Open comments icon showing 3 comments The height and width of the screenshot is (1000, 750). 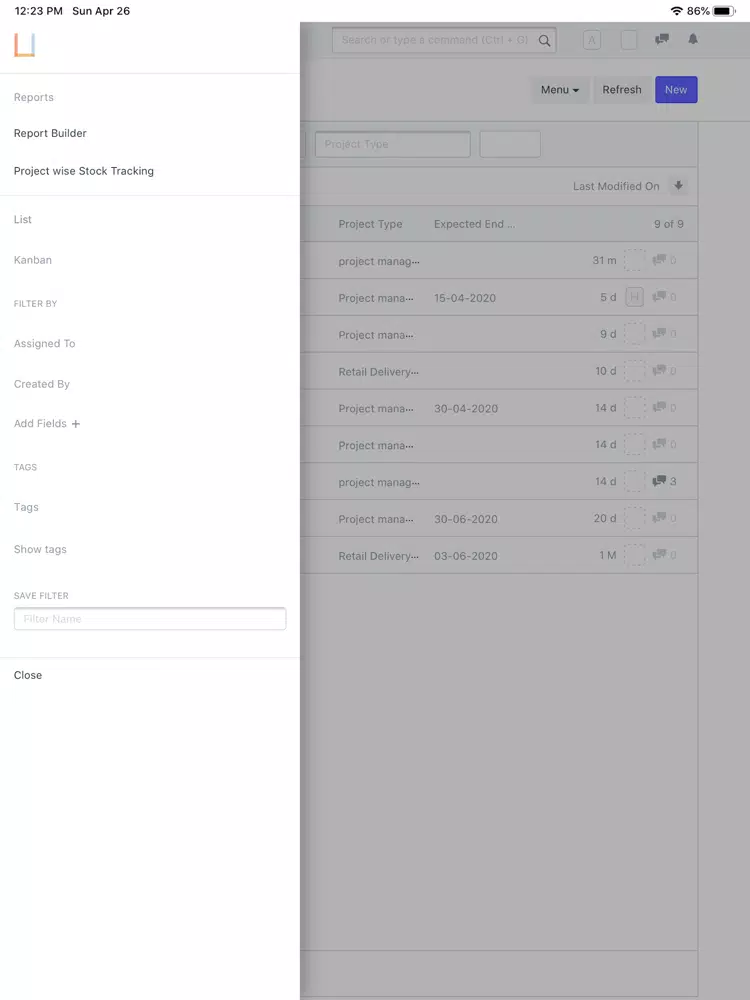tap(659, 480)
